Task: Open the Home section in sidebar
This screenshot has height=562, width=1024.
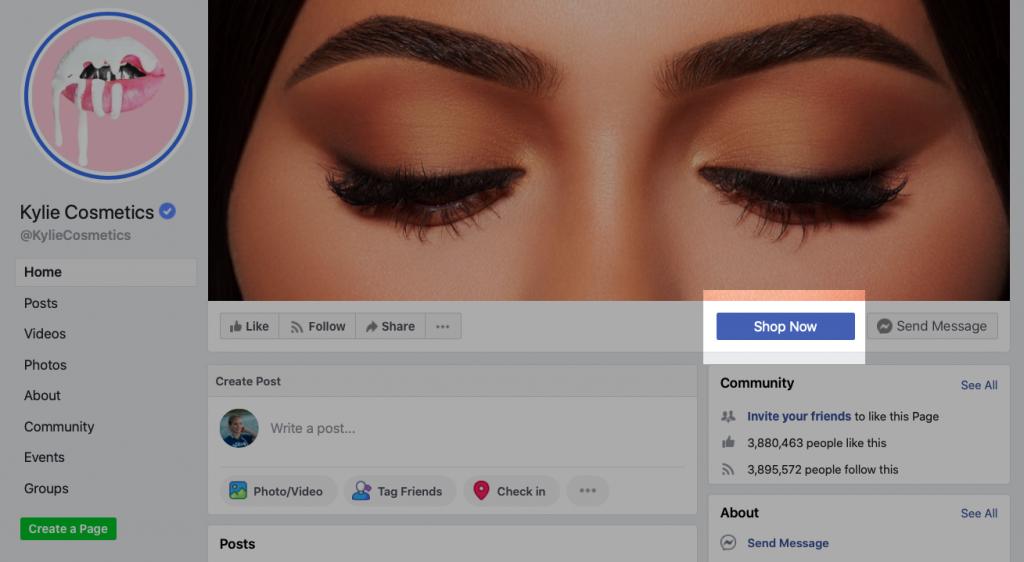Action: 106,272
